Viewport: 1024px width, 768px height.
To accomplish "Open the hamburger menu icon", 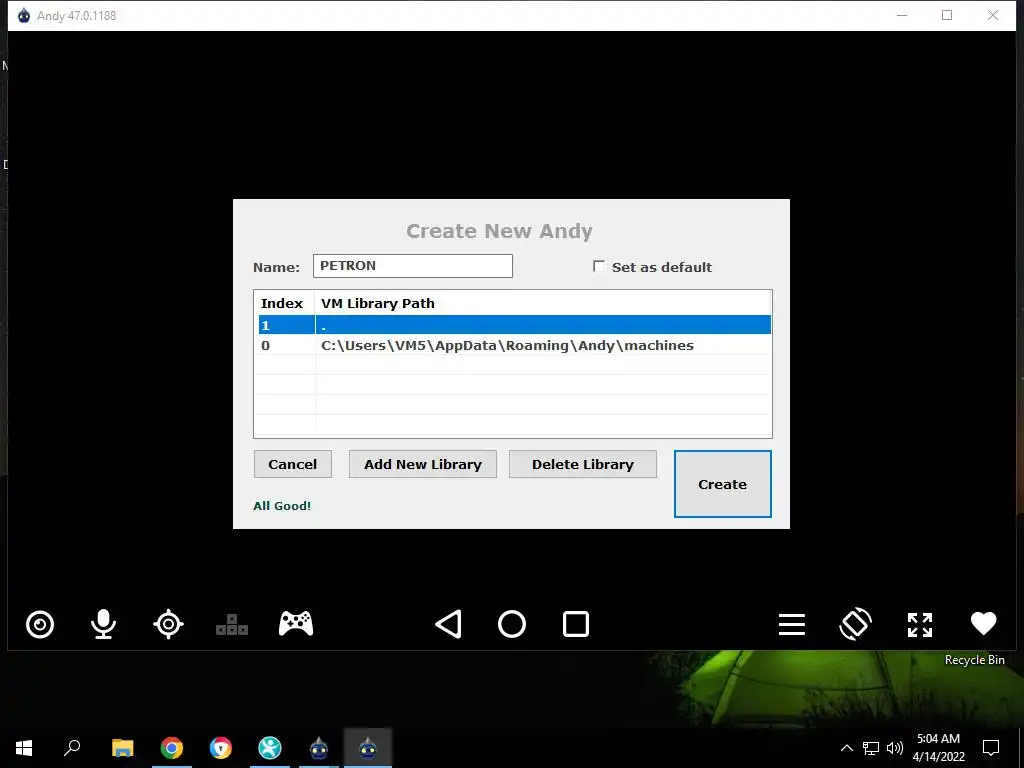I will (x=792, y=624).
